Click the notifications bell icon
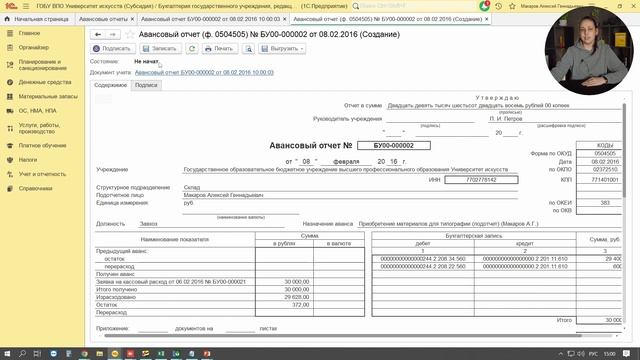This screenshot has width=640, height=360. [x=484, y=6]
